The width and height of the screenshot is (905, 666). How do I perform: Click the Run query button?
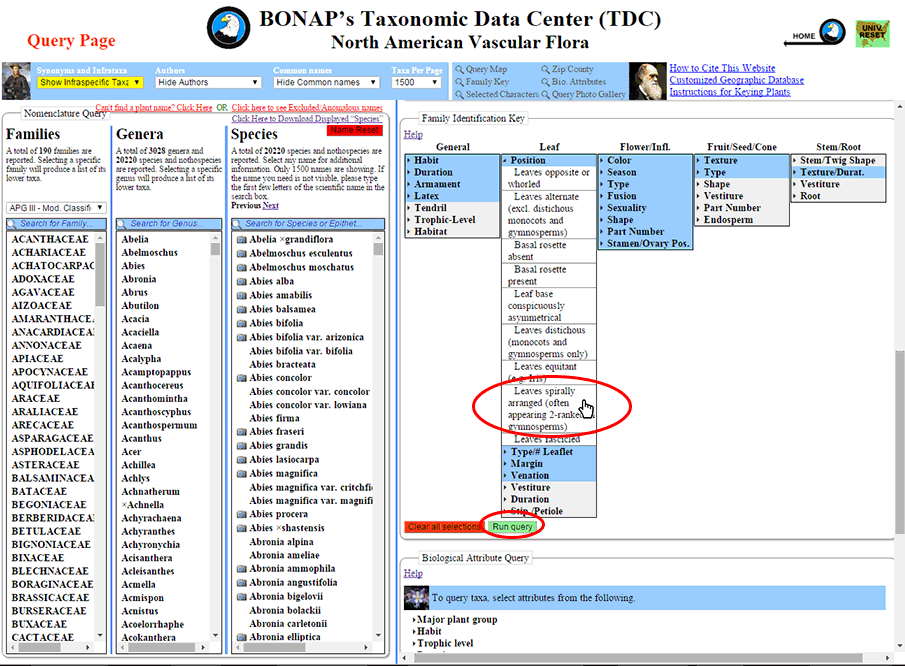tap(512, 527)
